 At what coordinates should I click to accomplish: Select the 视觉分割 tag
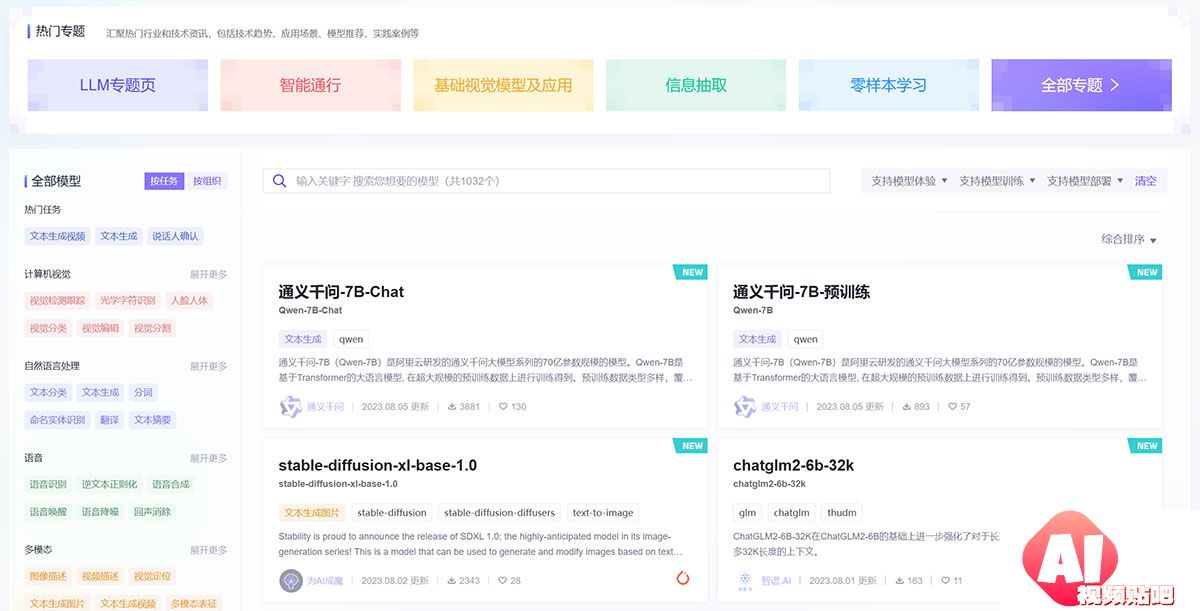pyautogui.click(x=152, y=328)
